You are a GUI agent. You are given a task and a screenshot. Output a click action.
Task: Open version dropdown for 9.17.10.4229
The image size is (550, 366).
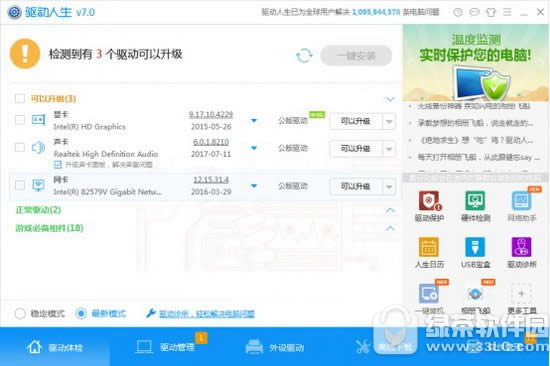pos(254,121)
